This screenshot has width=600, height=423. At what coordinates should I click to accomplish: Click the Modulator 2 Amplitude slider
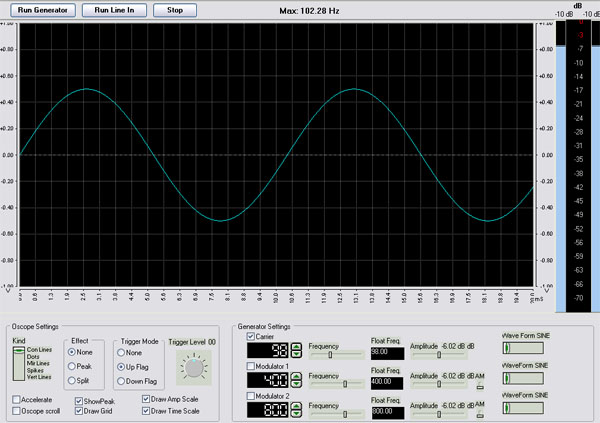pyautogui.click(x=439, y=414)
